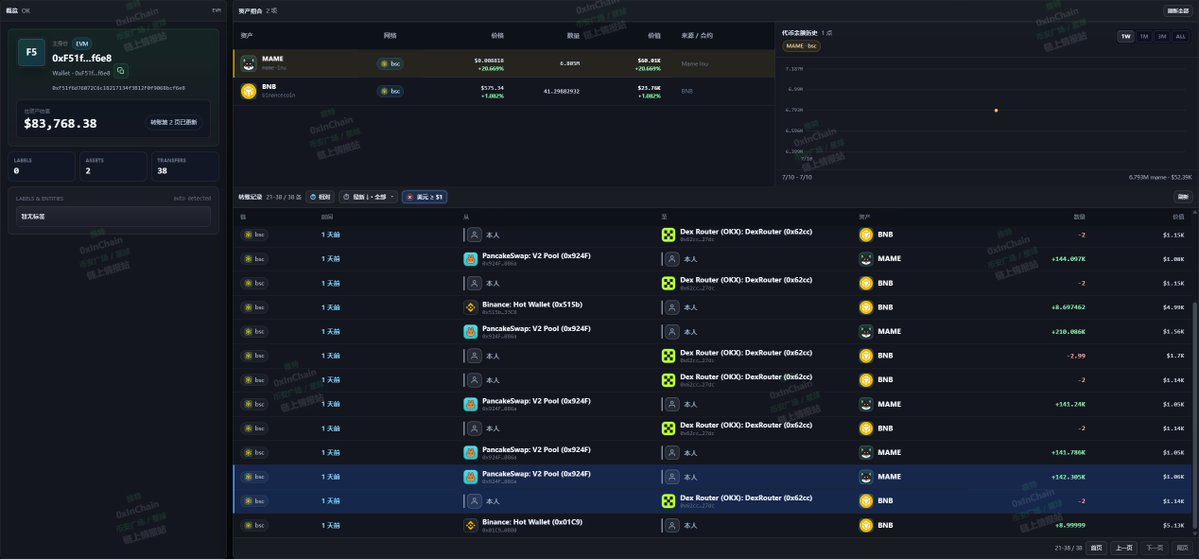
Task: Click PancakeSwap icon in the +144.097K row
Action: click(470, 258)
